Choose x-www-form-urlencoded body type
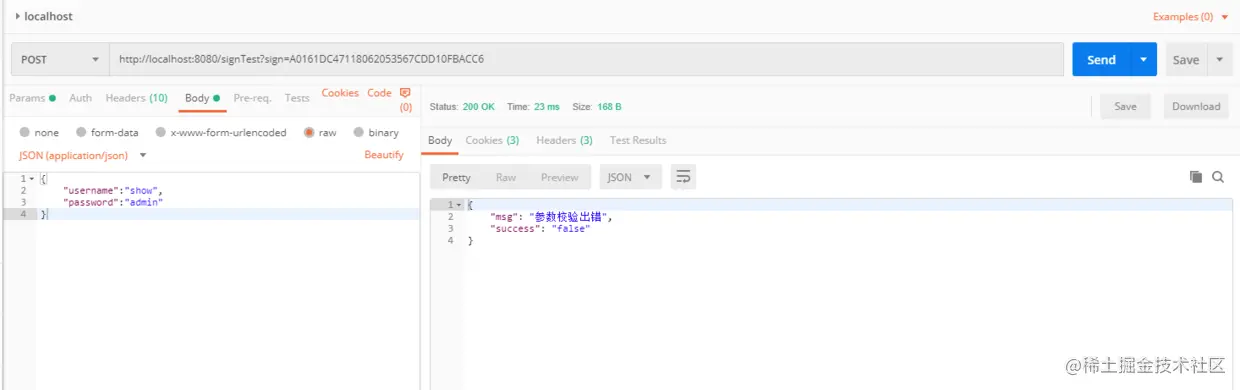 160,132
